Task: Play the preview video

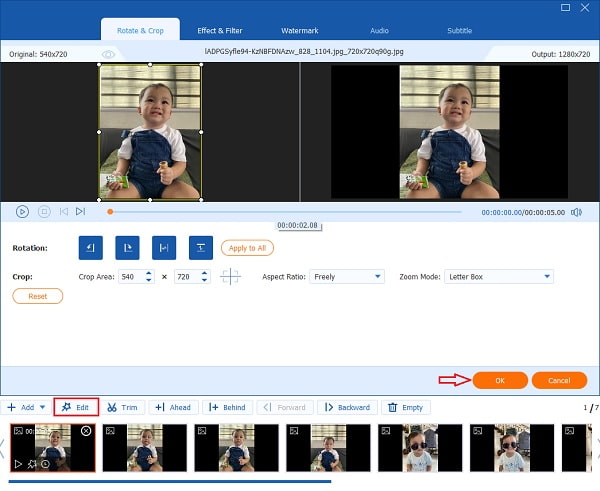Action: pos(22,212)
